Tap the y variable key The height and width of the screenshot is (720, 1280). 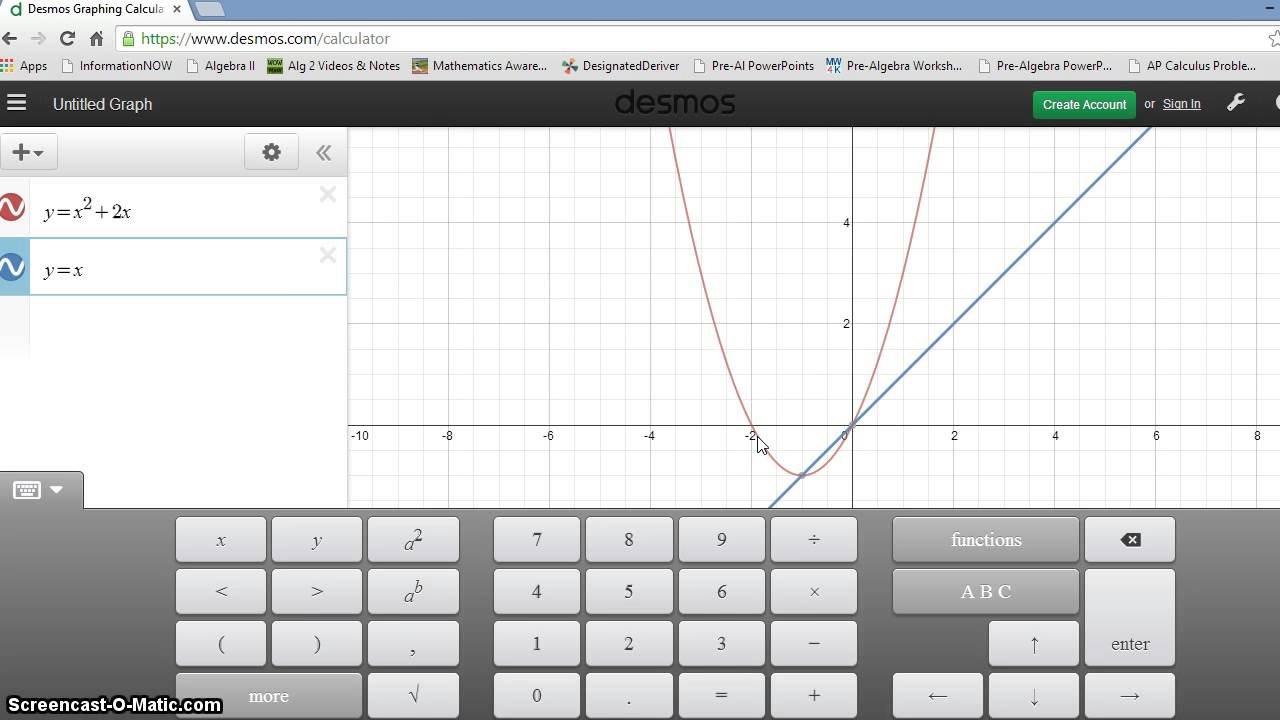[x=317, y=540]
